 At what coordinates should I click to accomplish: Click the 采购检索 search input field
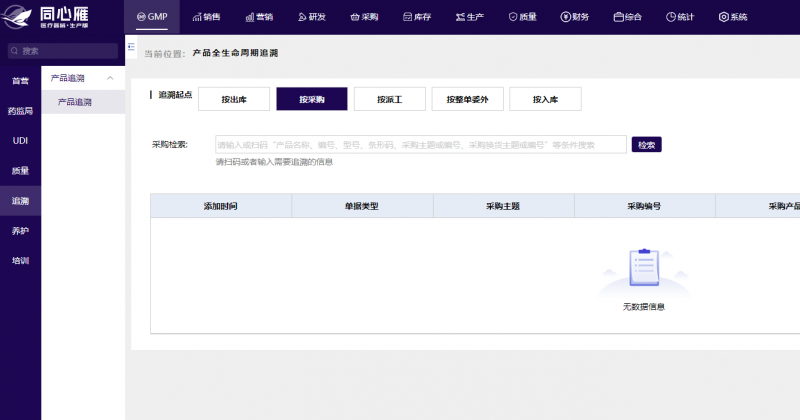(421, 144)
